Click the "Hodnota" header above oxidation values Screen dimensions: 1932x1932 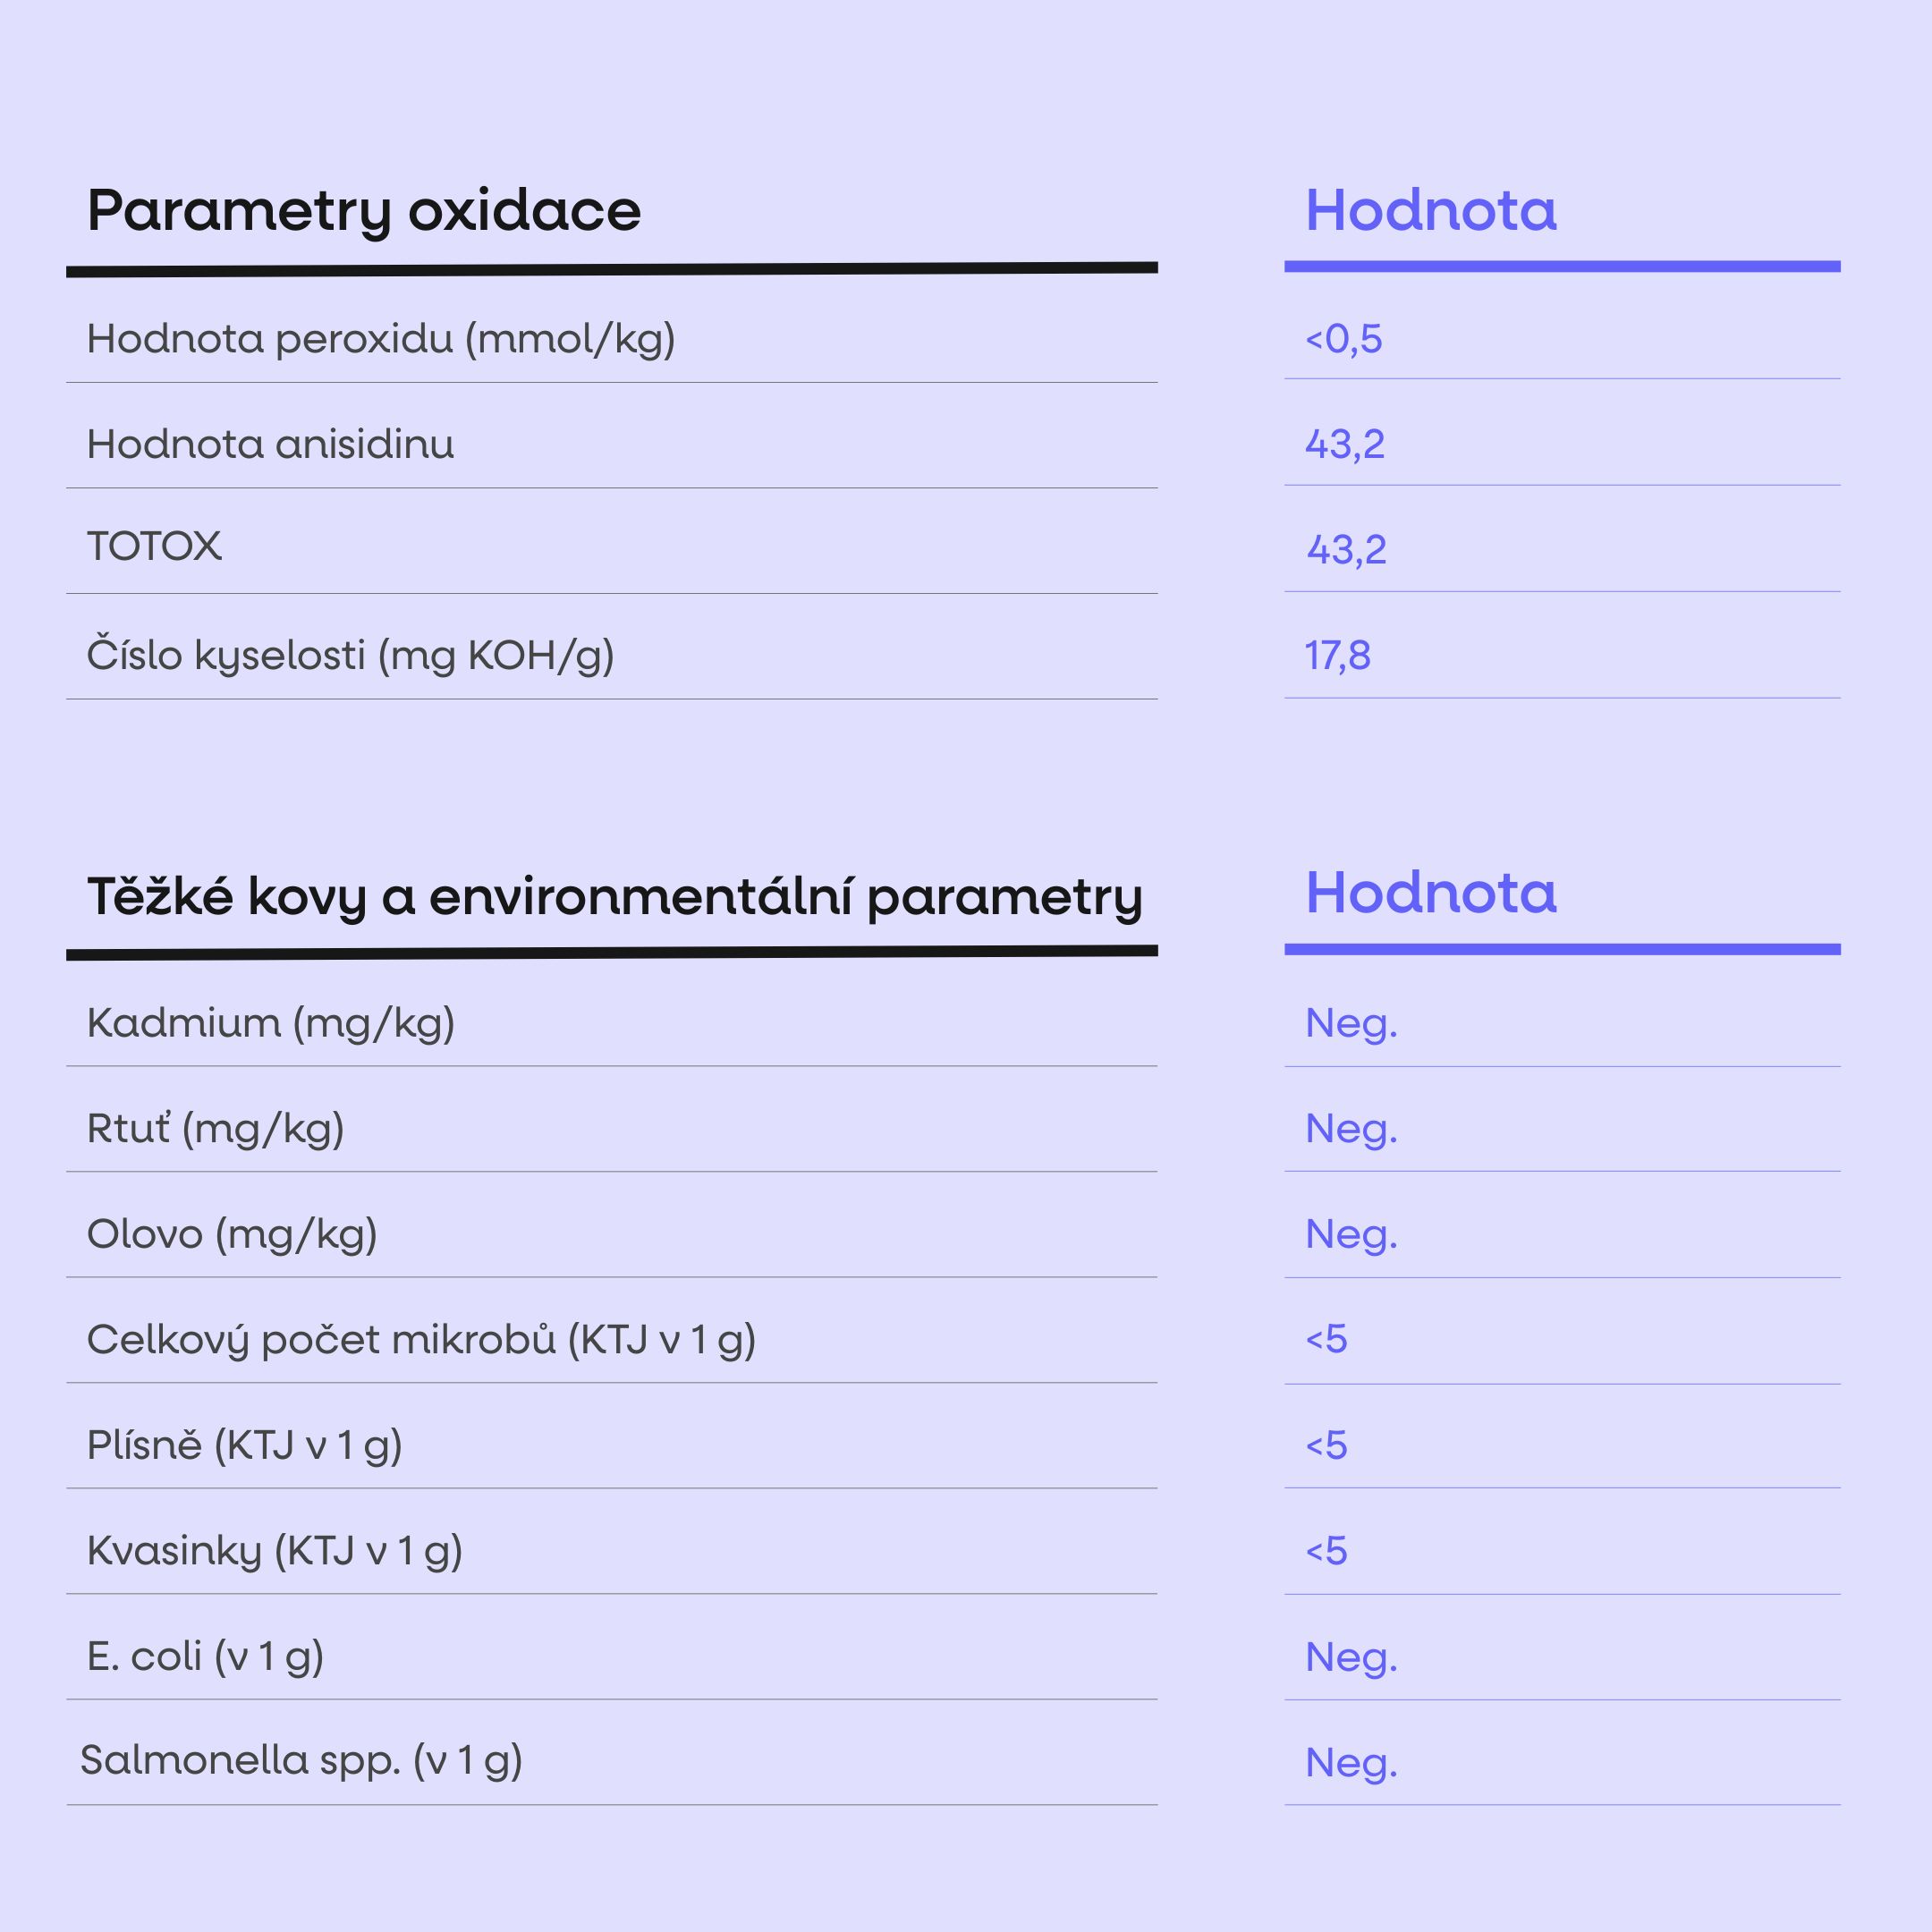click(1430, 211)
